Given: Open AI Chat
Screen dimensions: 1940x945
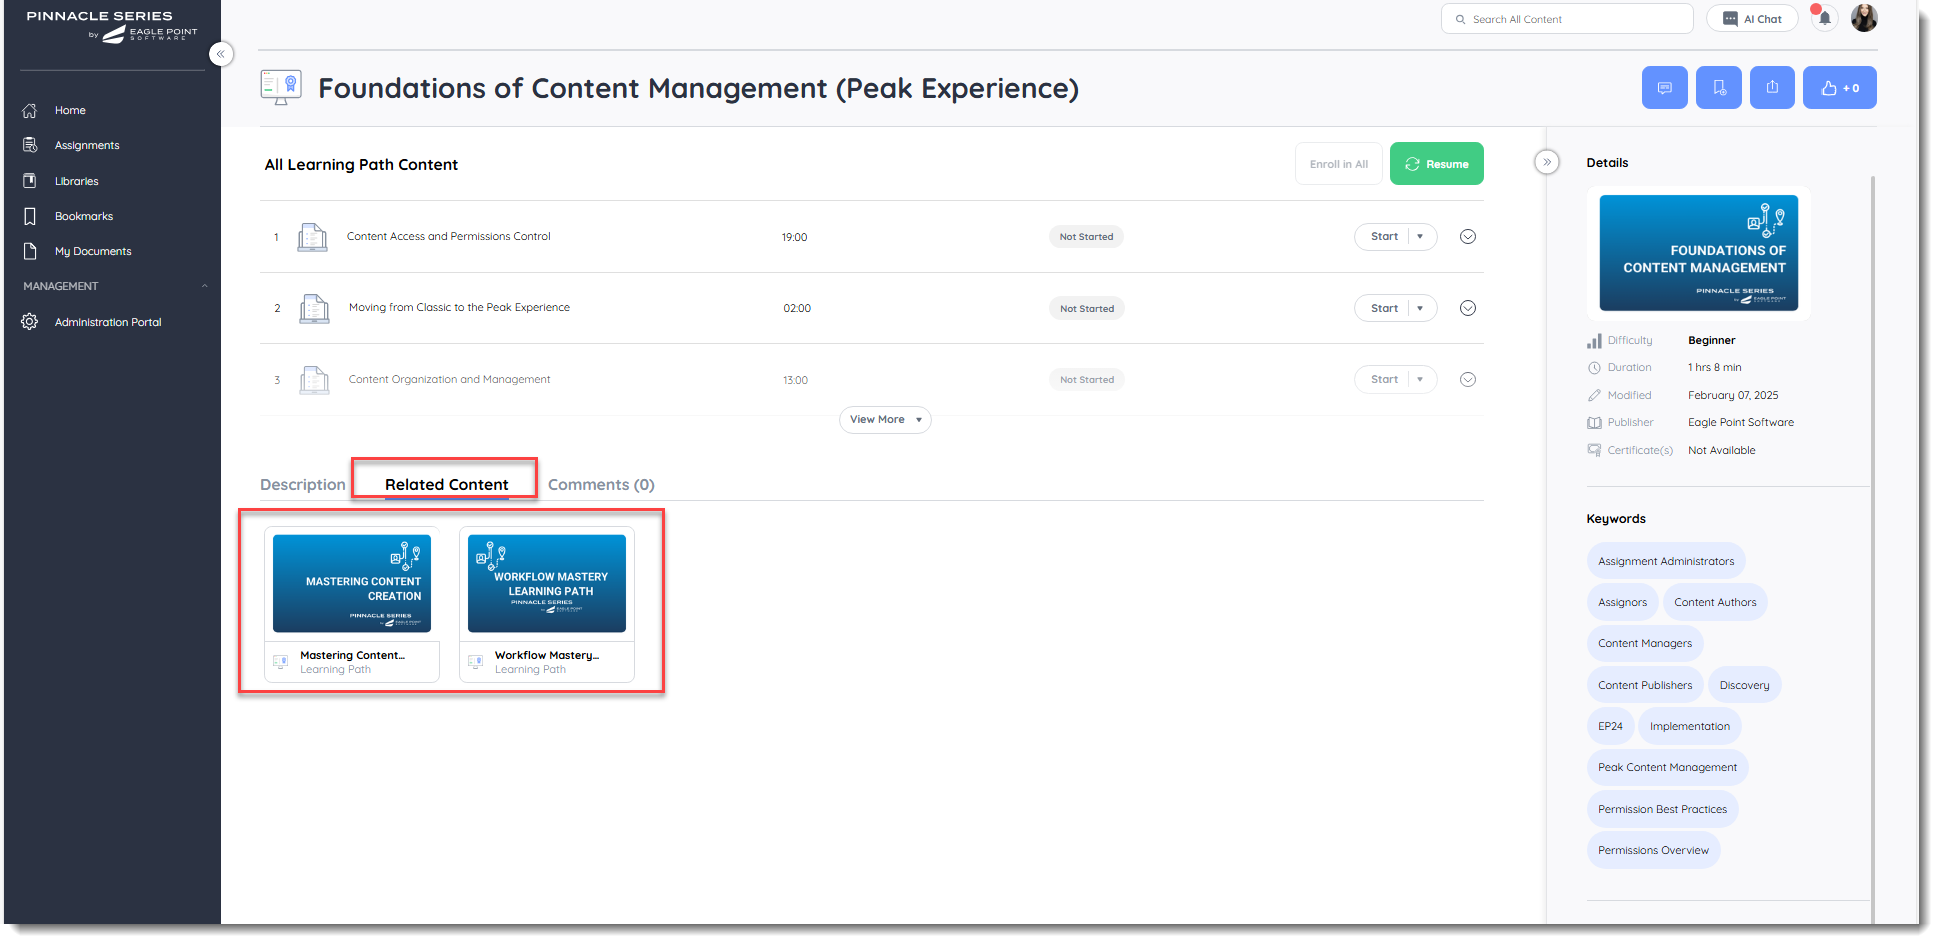Looking at the screenshot, I should [1752, 19].
